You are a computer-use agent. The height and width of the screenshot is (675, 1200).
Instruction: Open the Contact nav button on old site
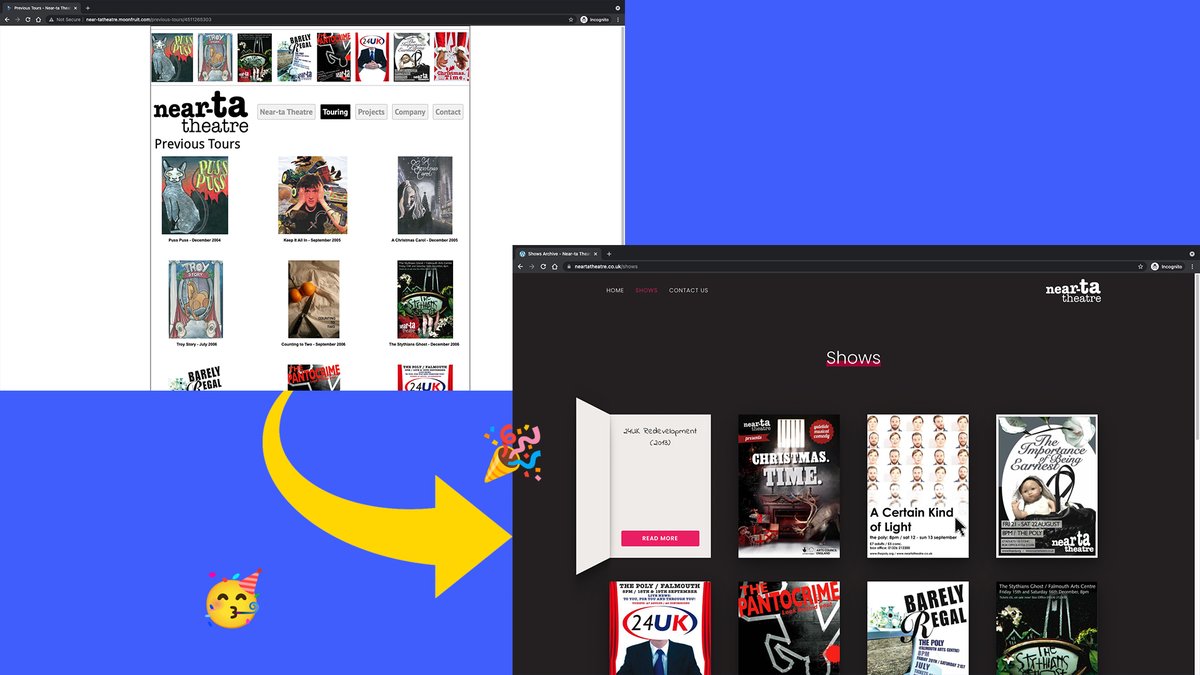point(448,112)
